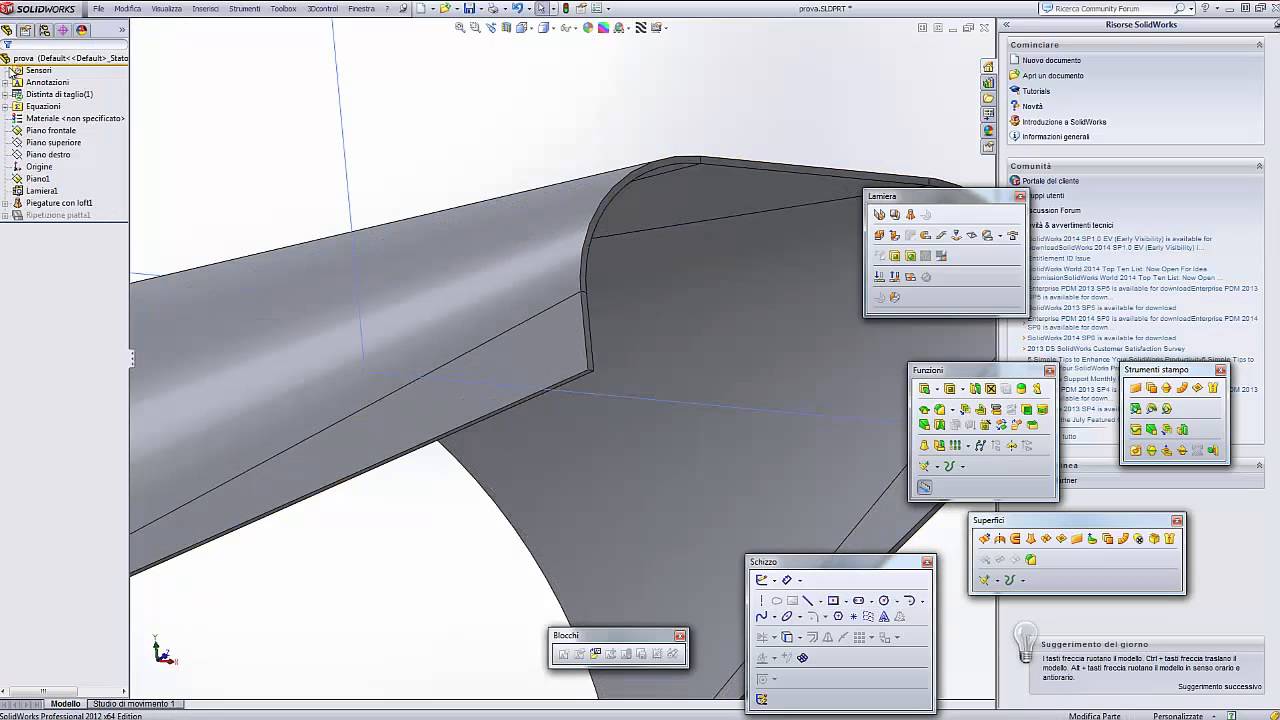
Task: Click the Apri un documento link
Action: [x=1053, y=75]
